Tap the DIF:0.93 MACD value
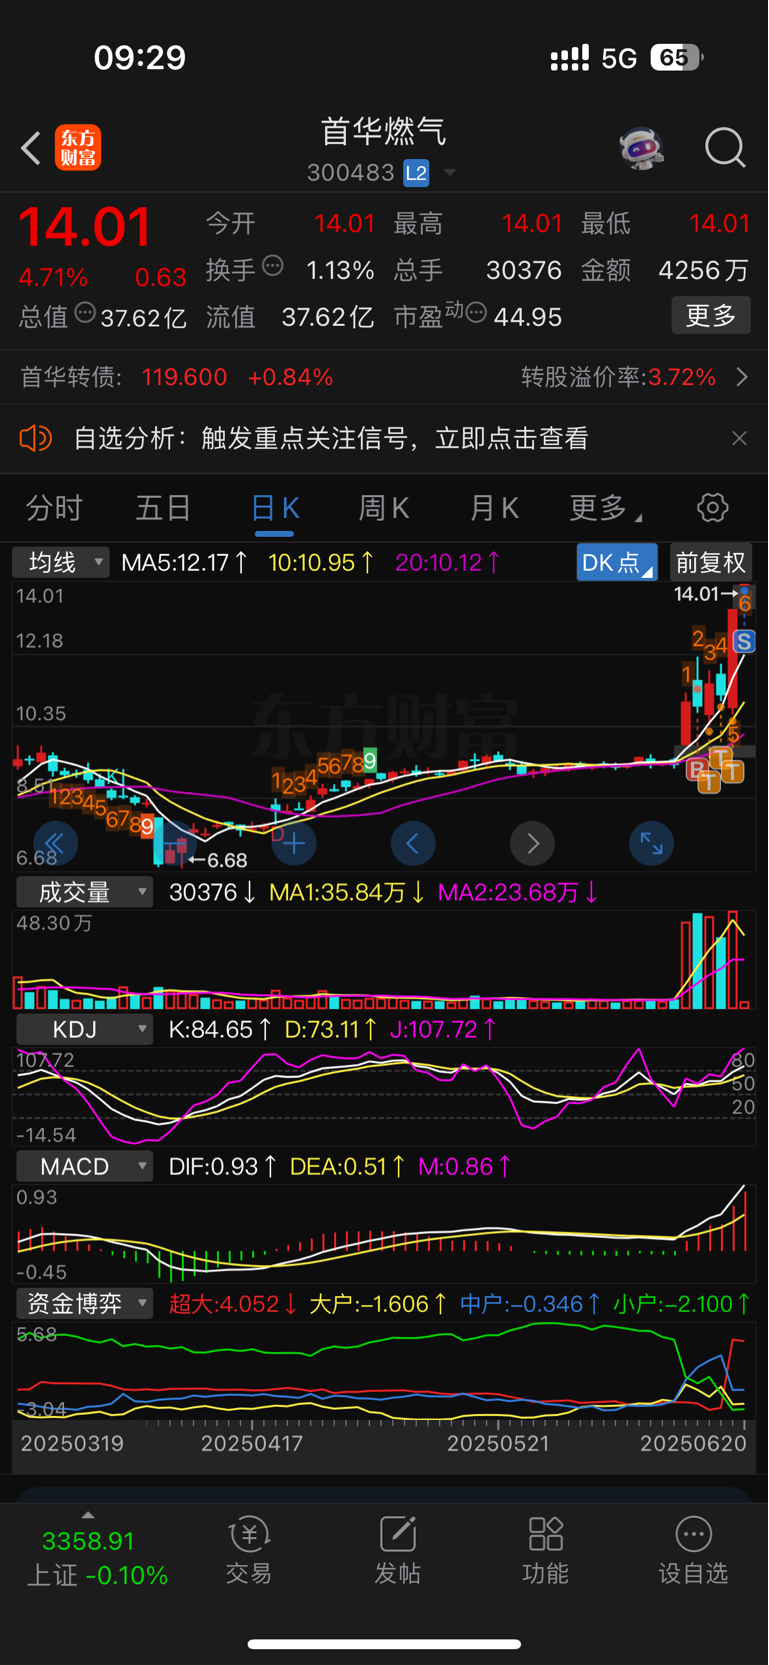The image size is (769, 1665). click(x=222, y=1166)
